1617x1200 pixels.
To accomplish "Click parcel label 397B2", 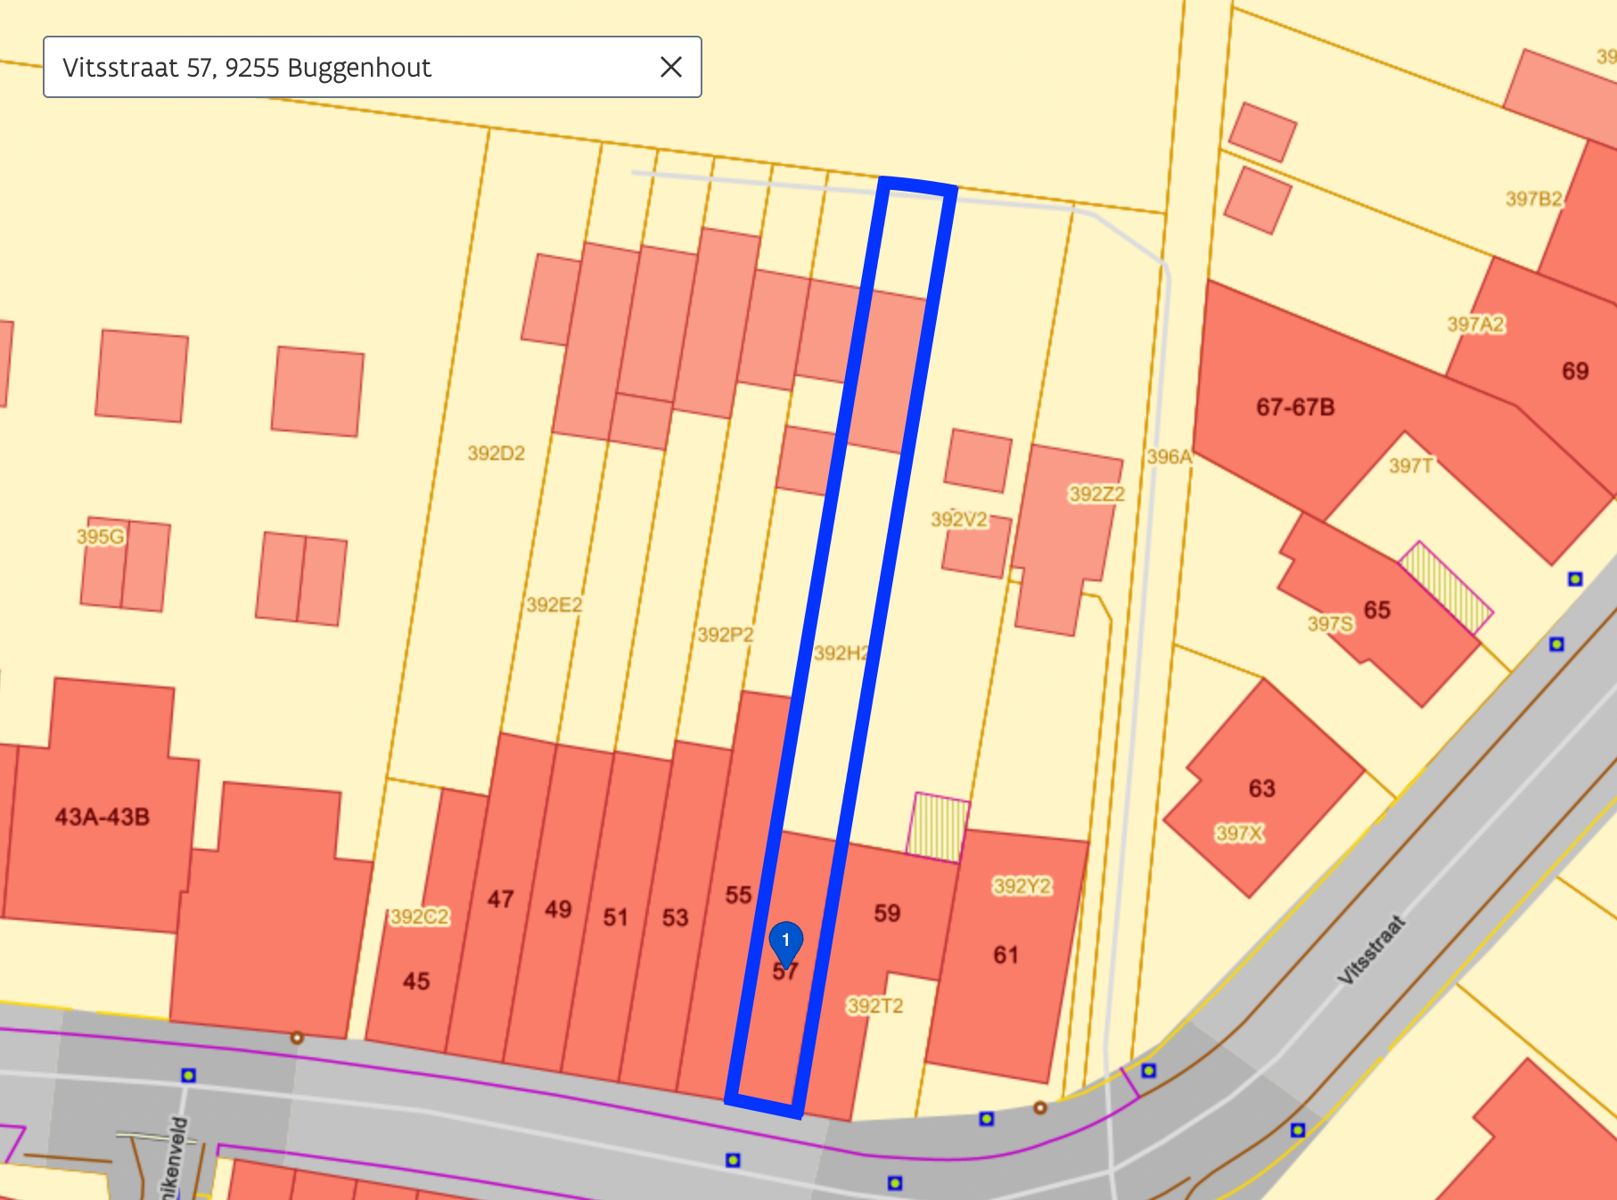I will tap(1534, 199).
